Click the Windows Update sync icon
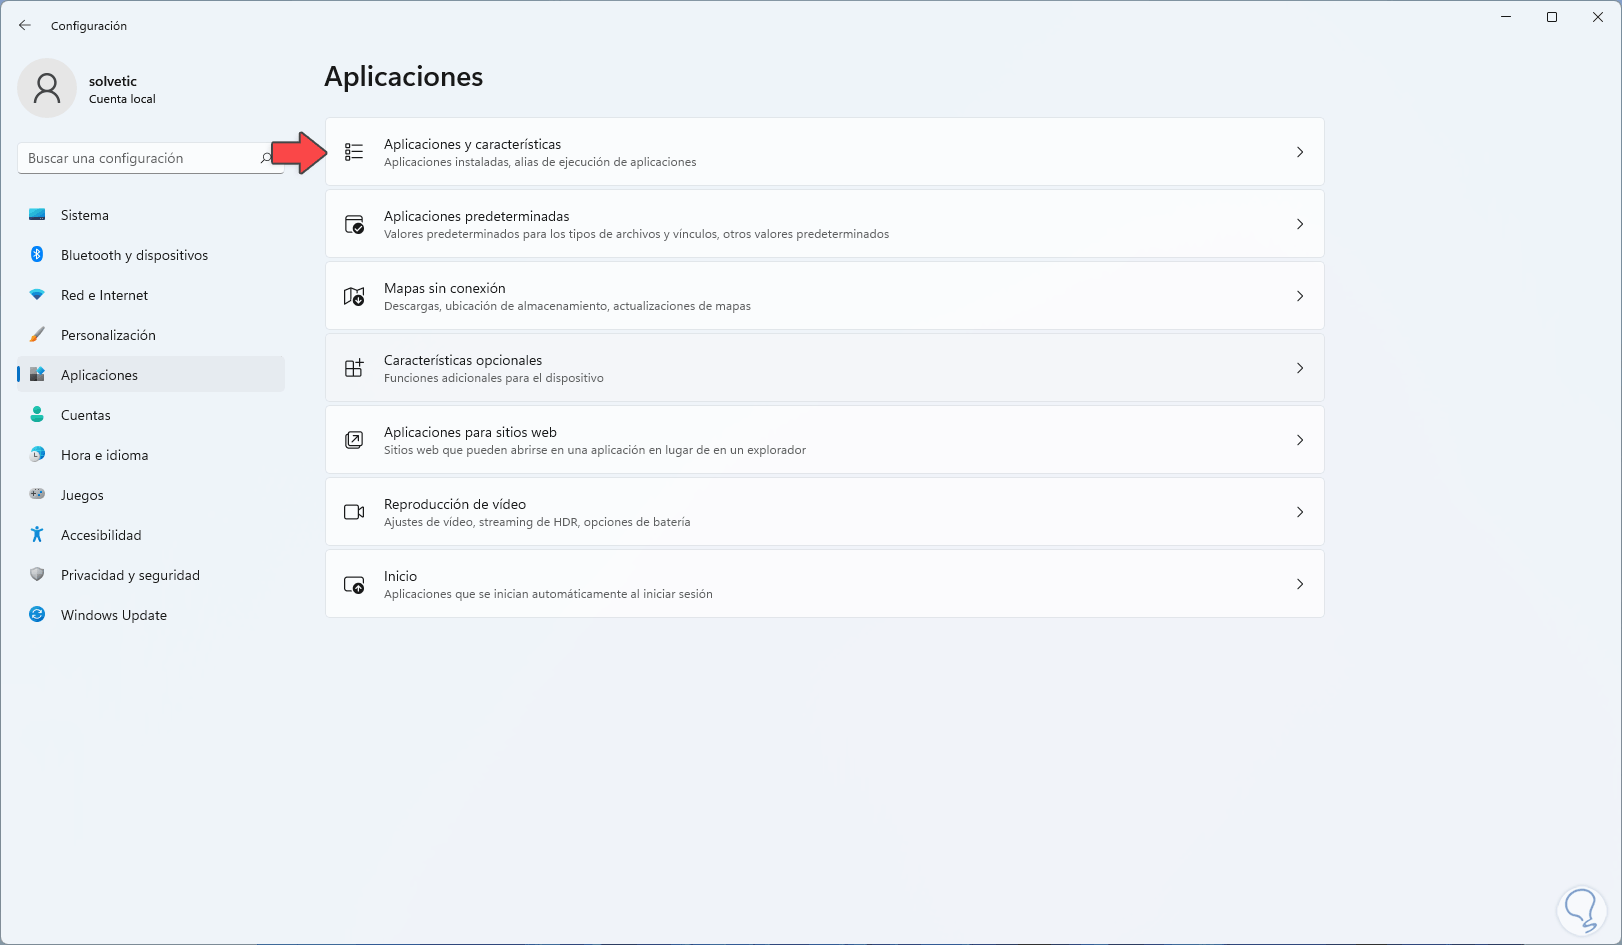The image size is (1622, 945). [x=37, y=615]
